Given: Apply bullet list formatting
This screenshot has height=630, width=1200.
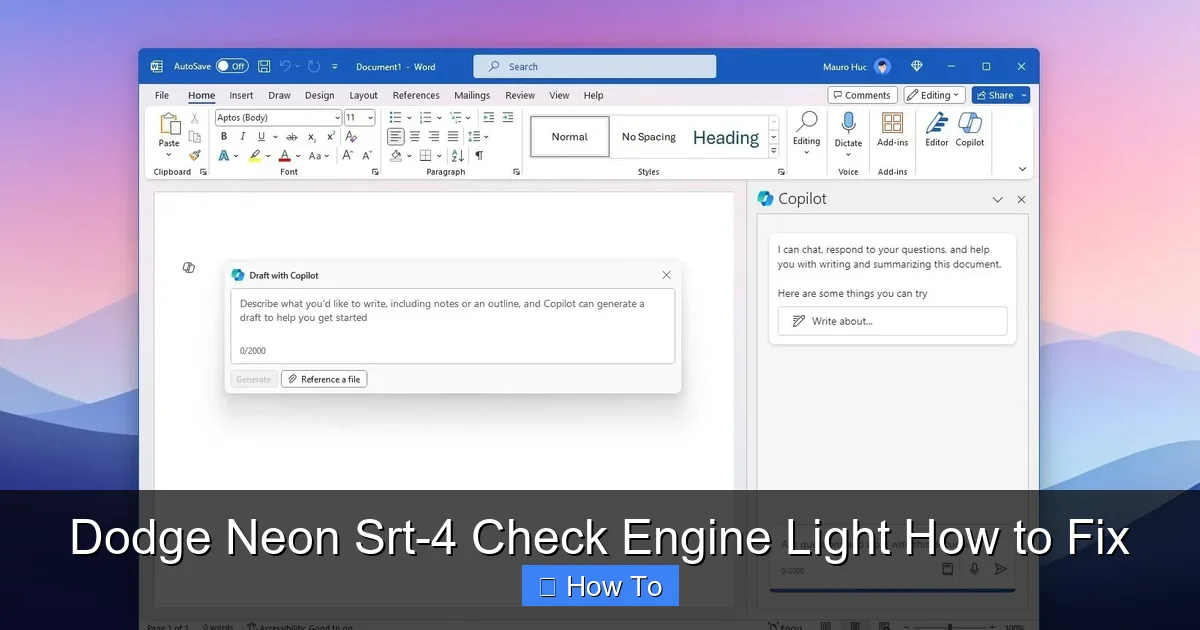Looking at the screenshot, I should [395, 117].
